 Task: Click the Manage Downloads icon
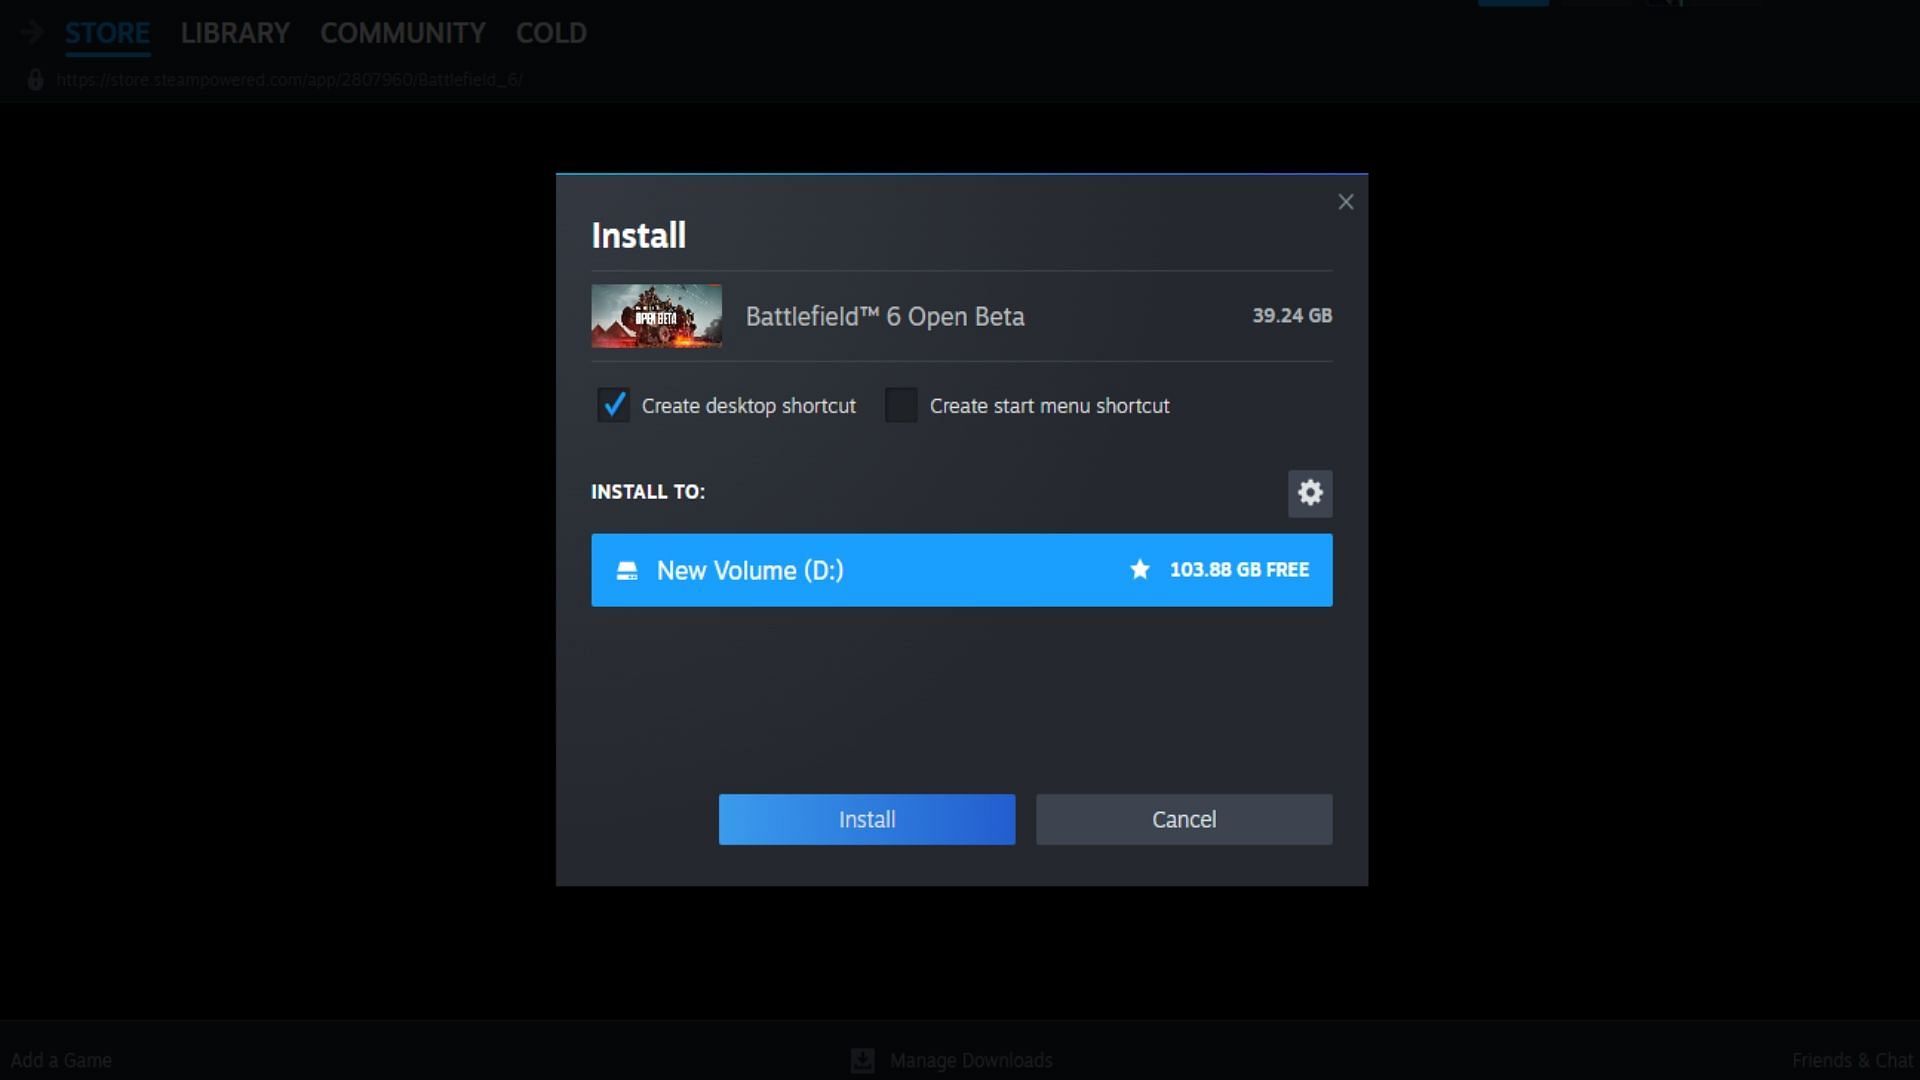(862, 1060)
